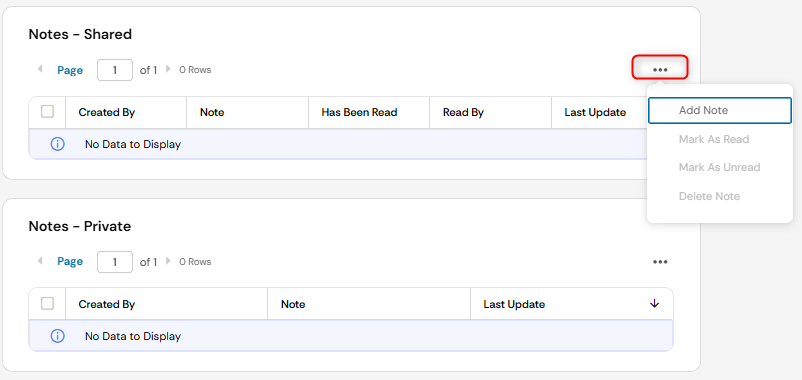Open the Private notes three-dot menu

point(660,262)
